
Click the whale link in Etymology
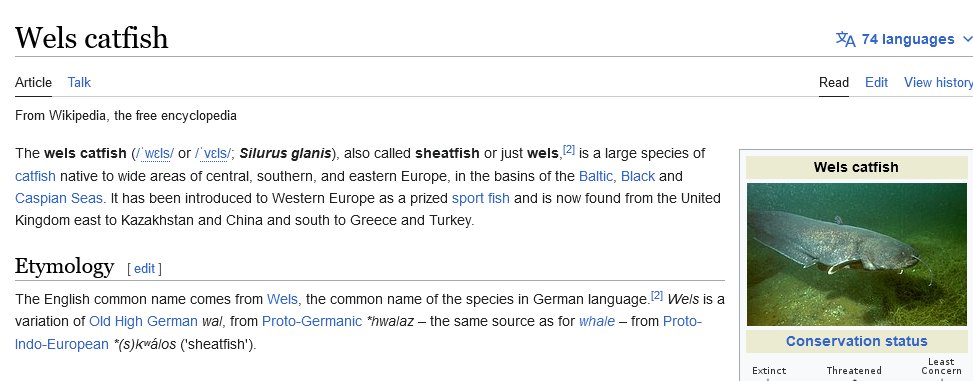(x=597, y=321)
